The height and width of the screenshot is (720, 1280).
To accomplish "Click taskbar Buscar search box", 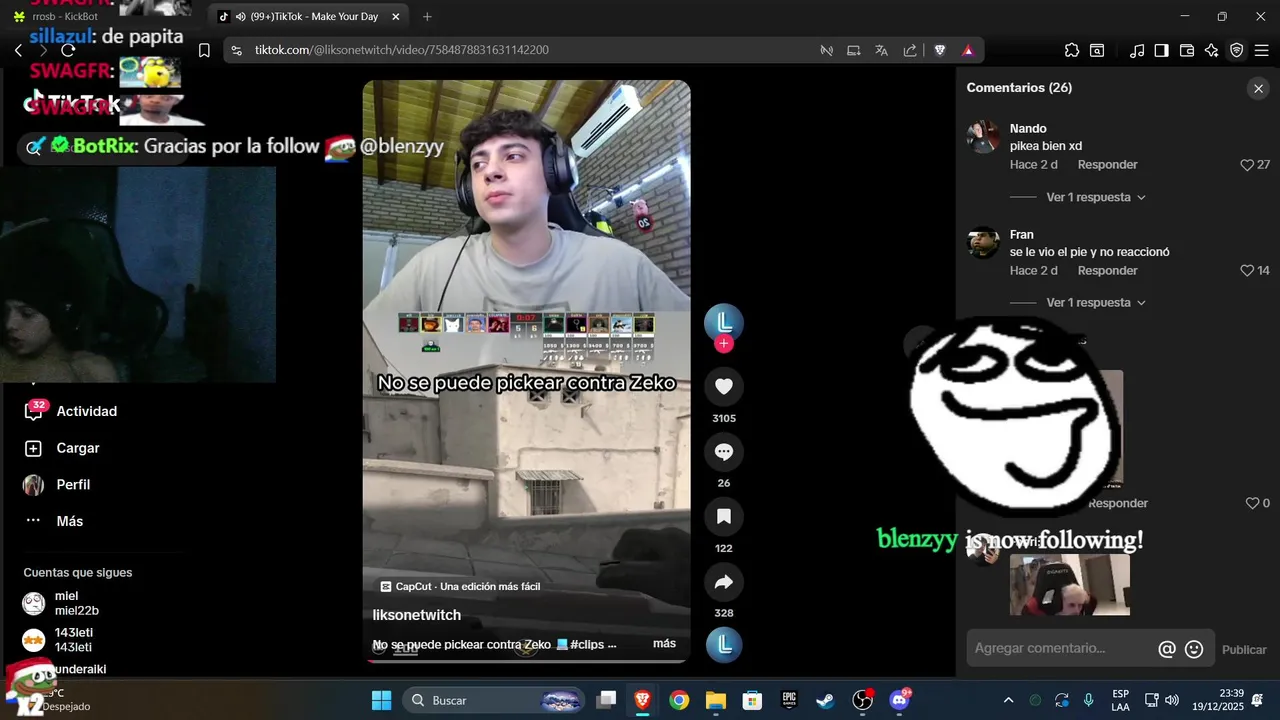I will 495,700.
